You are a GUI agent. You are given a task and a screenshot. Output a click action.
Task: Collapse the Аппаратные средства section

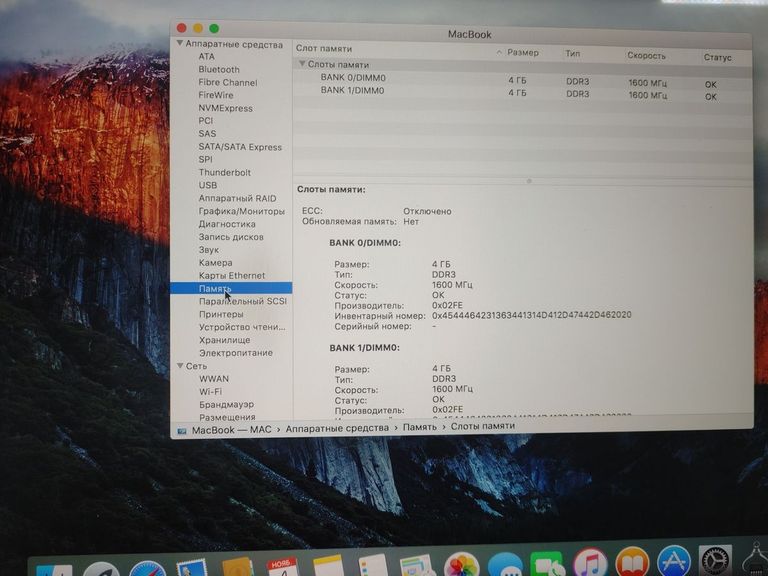pyautogui.click(x=180, y=44)
